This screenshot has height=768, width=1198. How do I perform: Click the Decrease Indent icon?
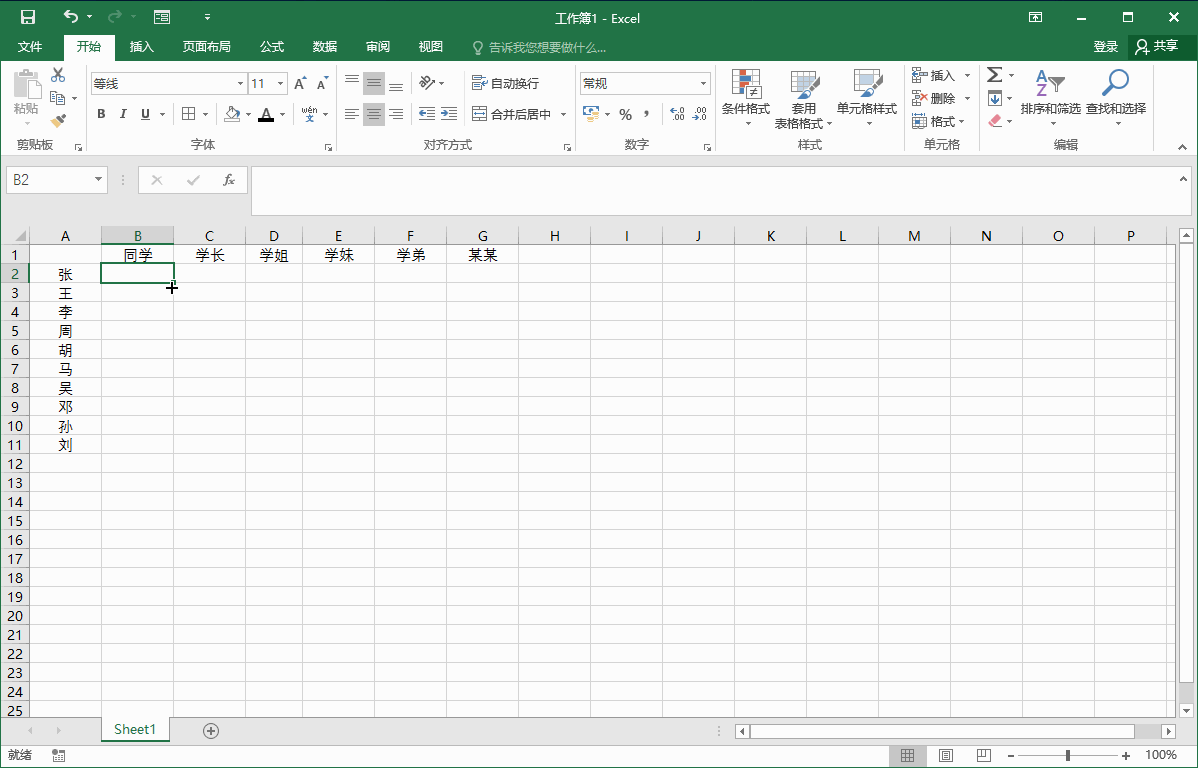[x=427, y=114]
